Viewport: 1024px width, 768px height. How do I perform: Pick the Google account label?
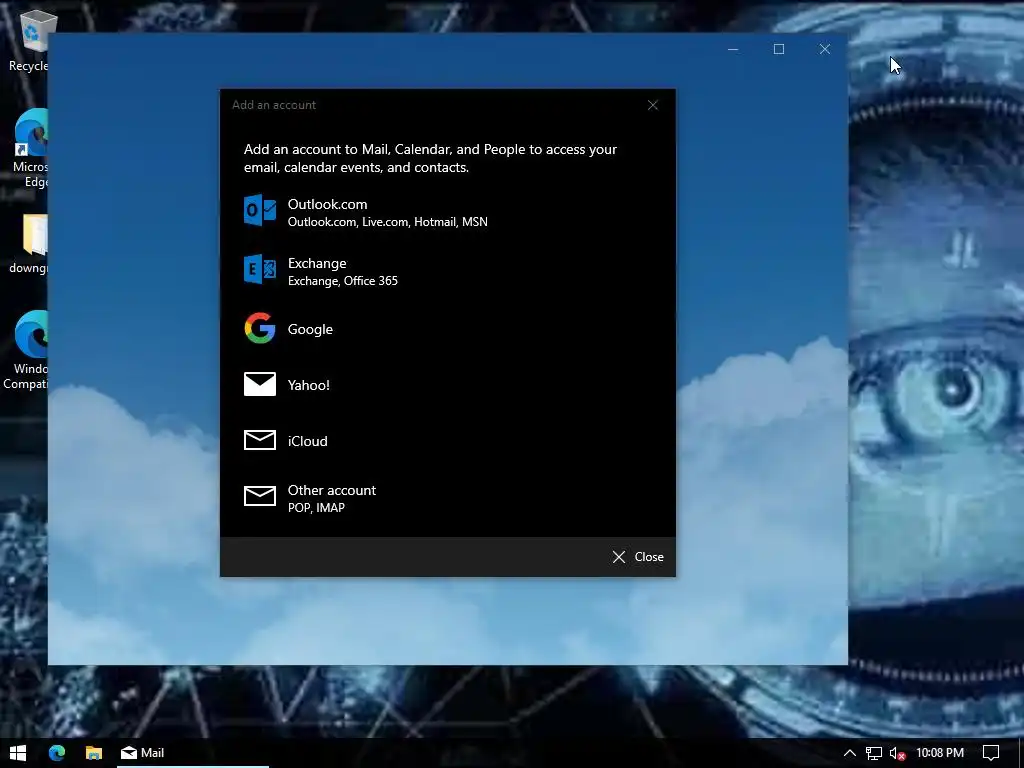310,329
